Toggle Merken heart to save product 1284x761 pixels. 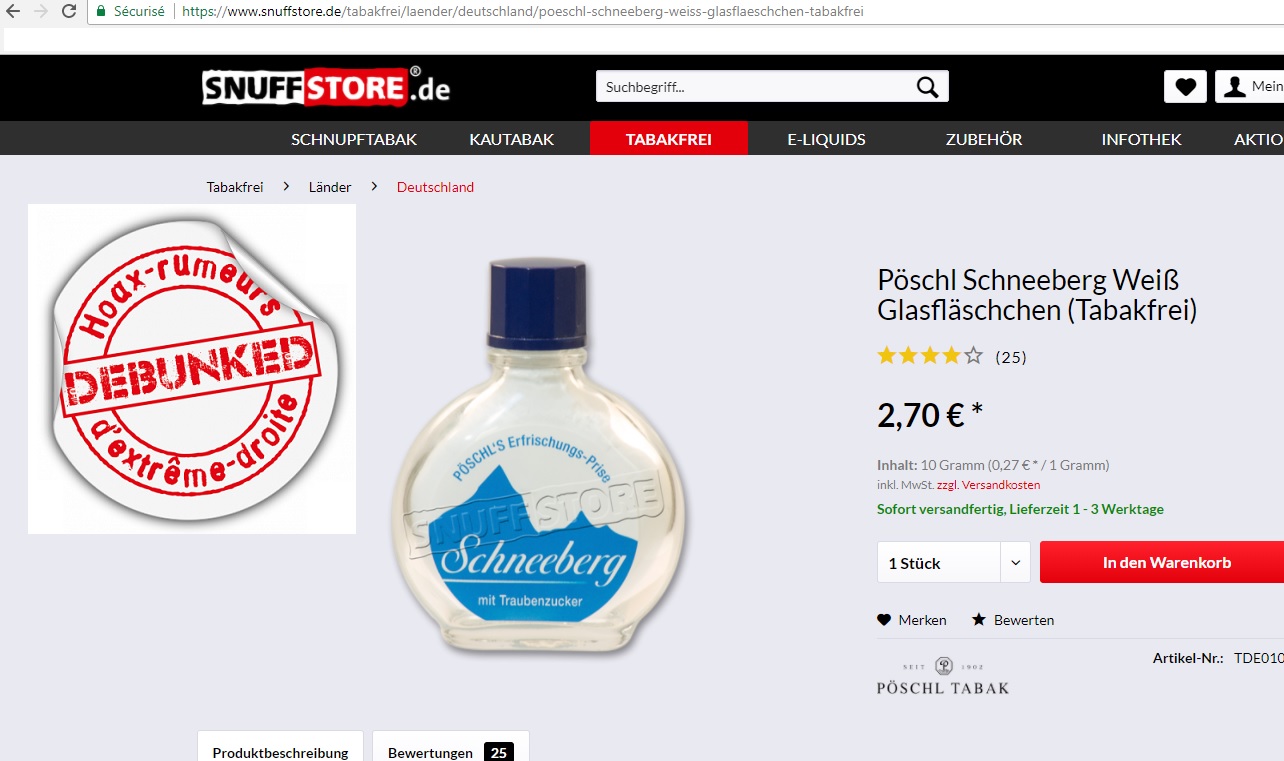coord(884,620)
